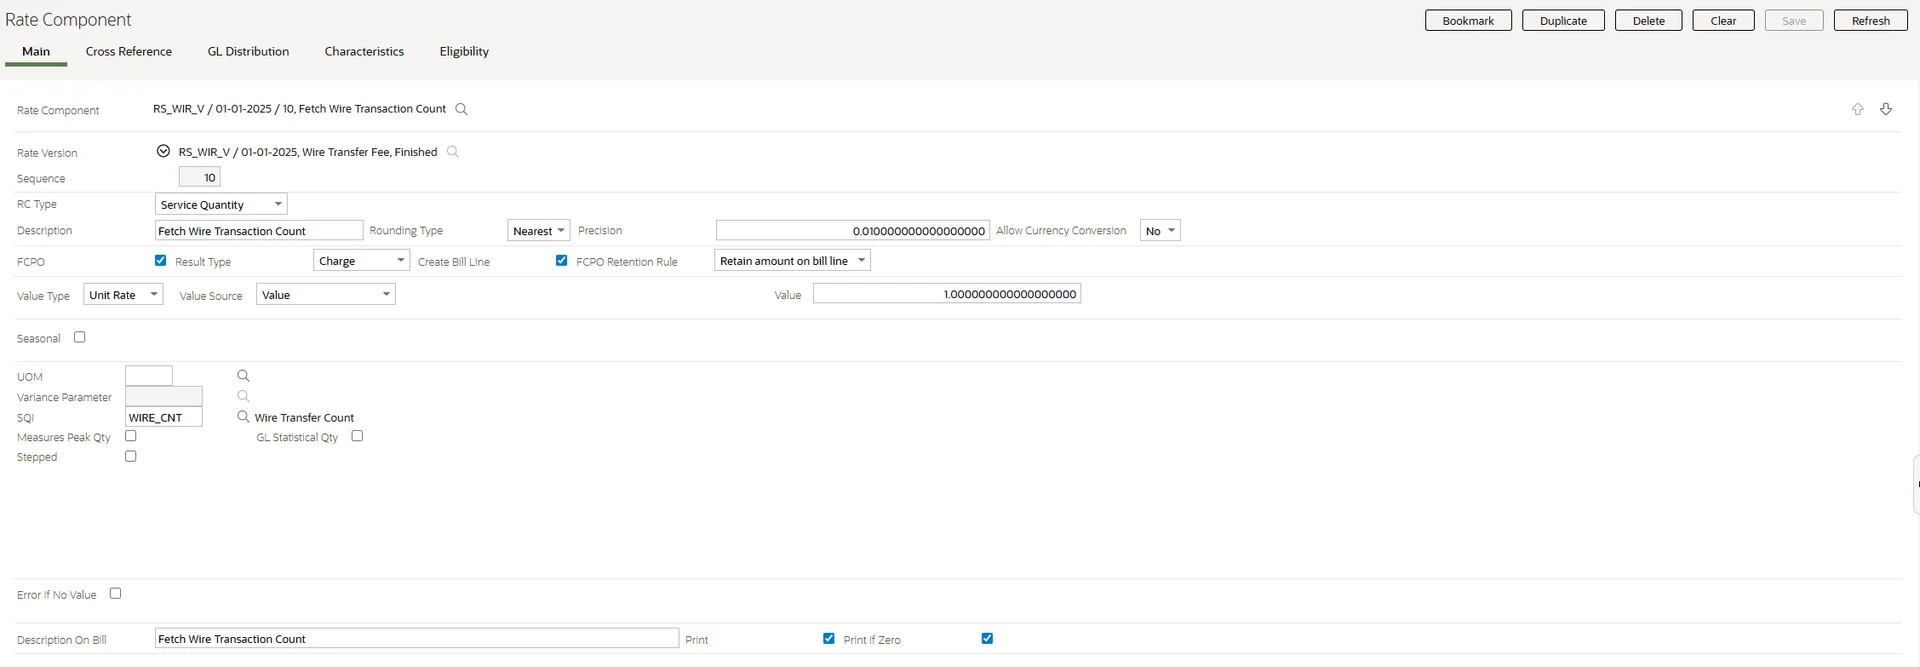
Task: Open the FCPO Retention Rule dropdown
Action: point(792,261)
